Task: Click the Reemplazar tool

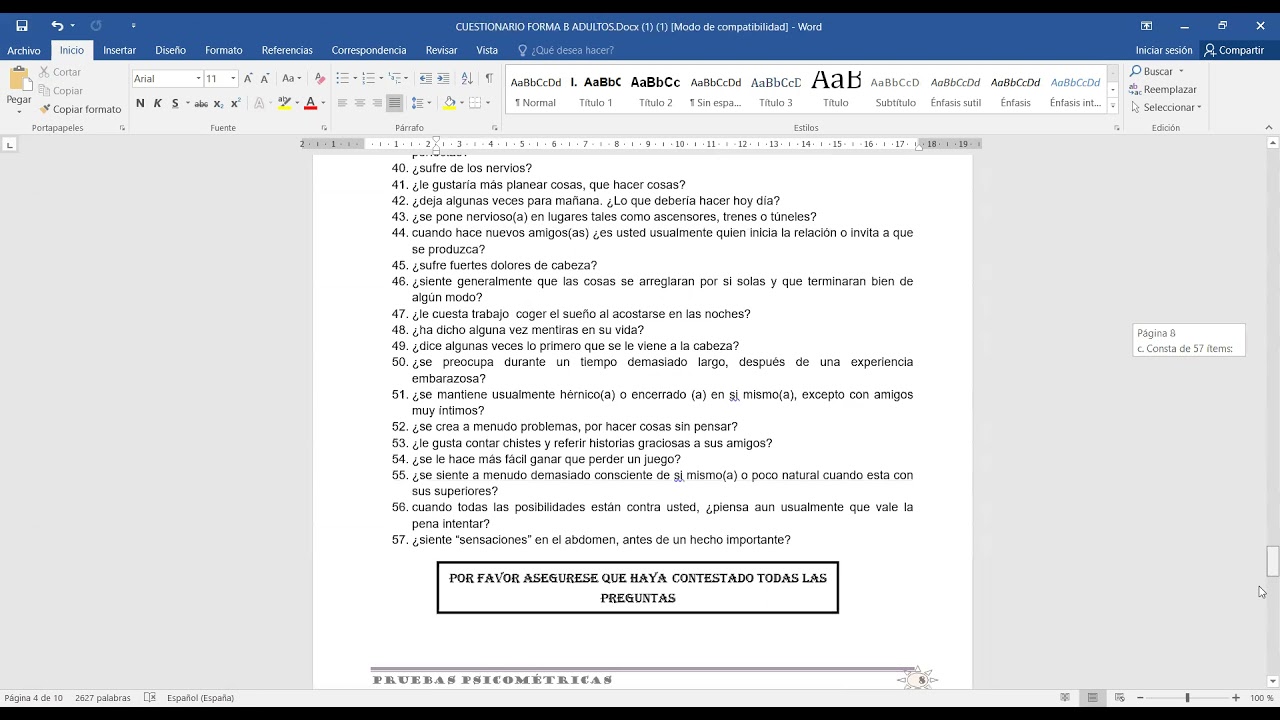Action: 1163,89
